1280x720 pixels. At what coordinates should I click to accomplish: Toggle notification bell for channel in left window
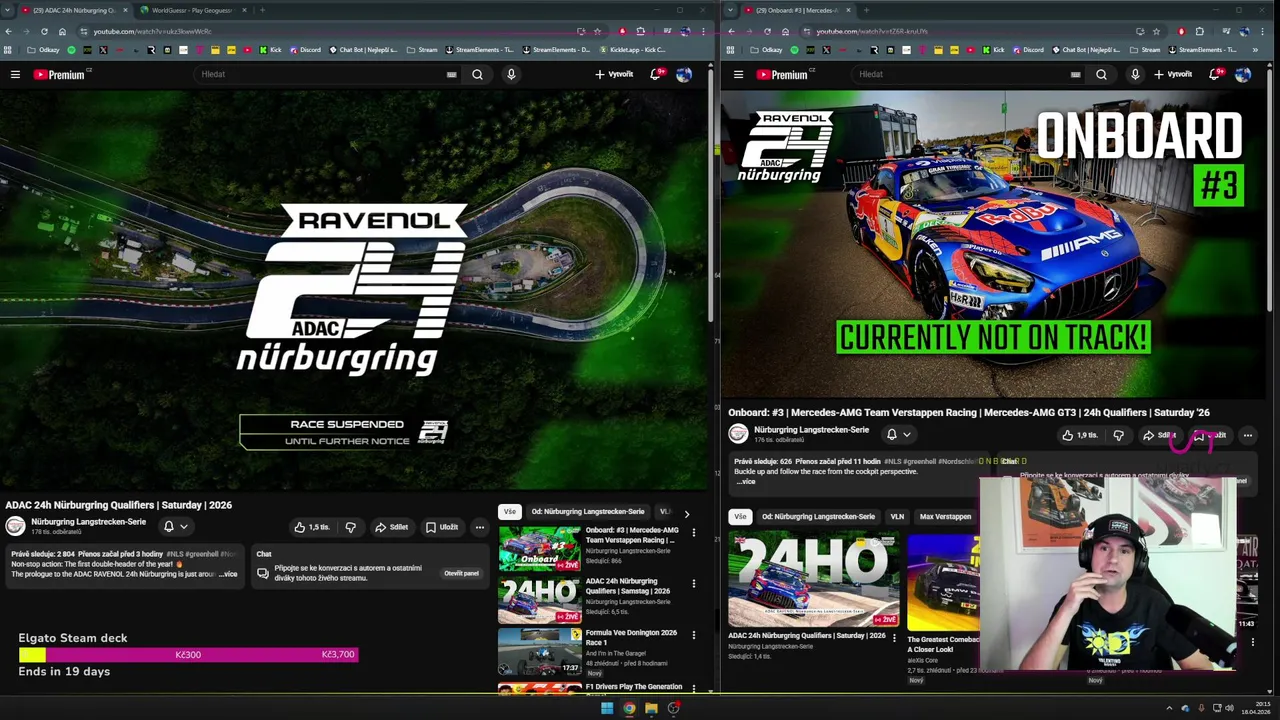click(175, 526)
